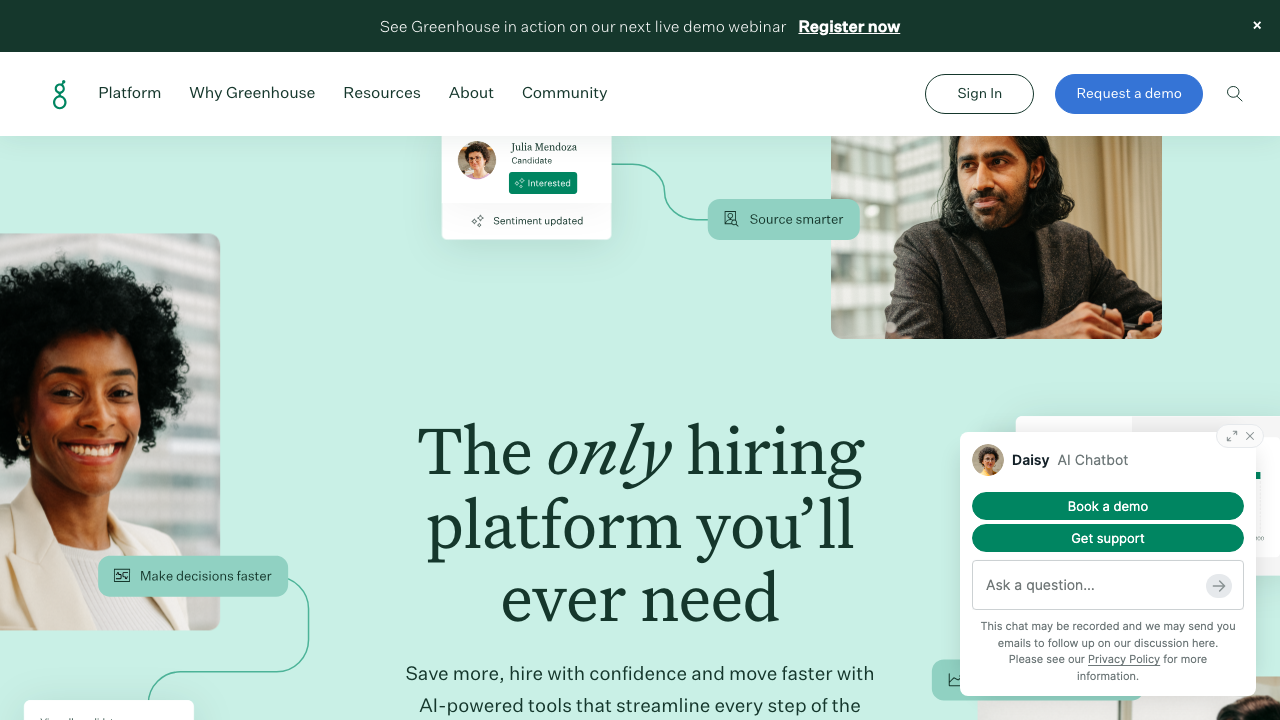Viewport: 1280px width, 720px height.
Task: Click the Make decisions faster icon
Action: (x=122, y=576)
